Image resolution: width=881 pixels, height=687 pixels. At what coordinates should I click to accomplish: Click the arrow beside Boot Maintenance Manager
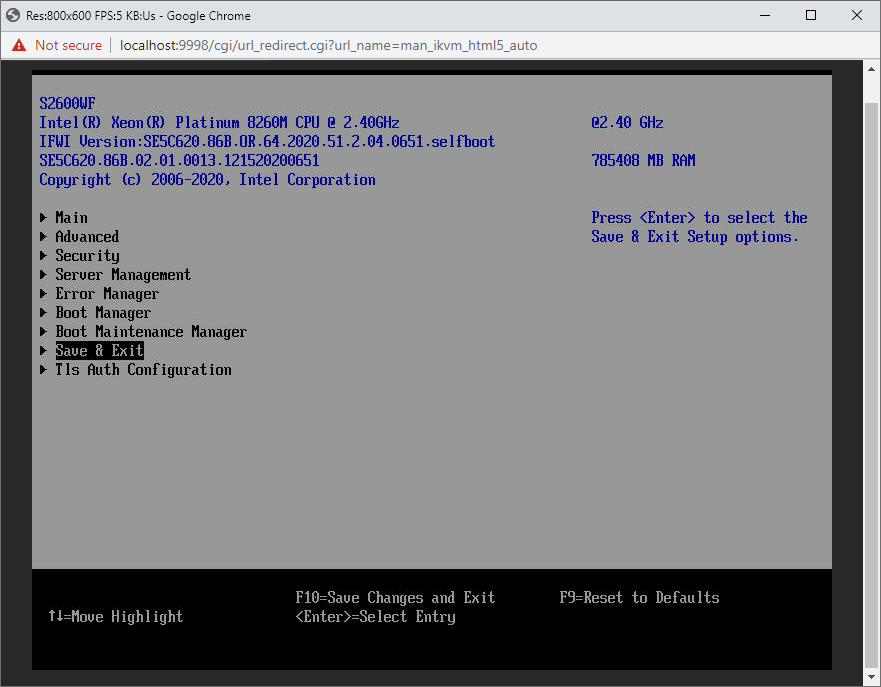coord(43,332)
